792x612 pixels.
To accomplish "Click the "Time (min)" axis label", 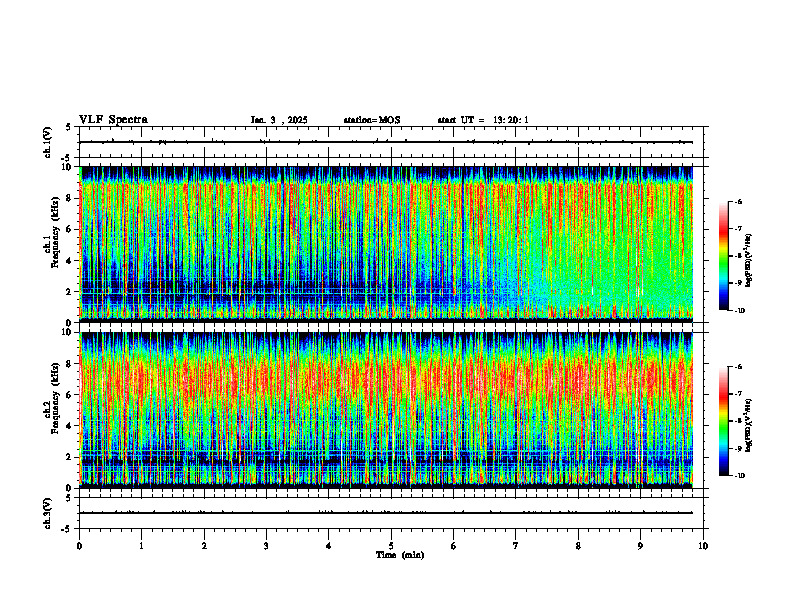I will coord(400,555).
